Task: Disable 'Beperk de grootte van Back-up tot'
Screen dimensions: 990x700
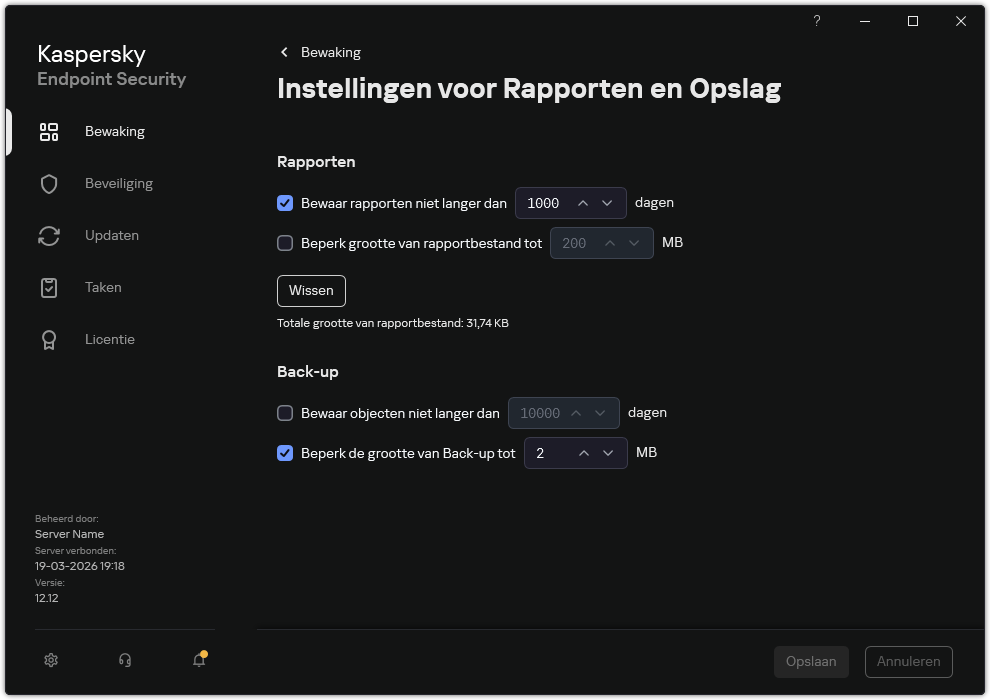Action: (285, 453)
